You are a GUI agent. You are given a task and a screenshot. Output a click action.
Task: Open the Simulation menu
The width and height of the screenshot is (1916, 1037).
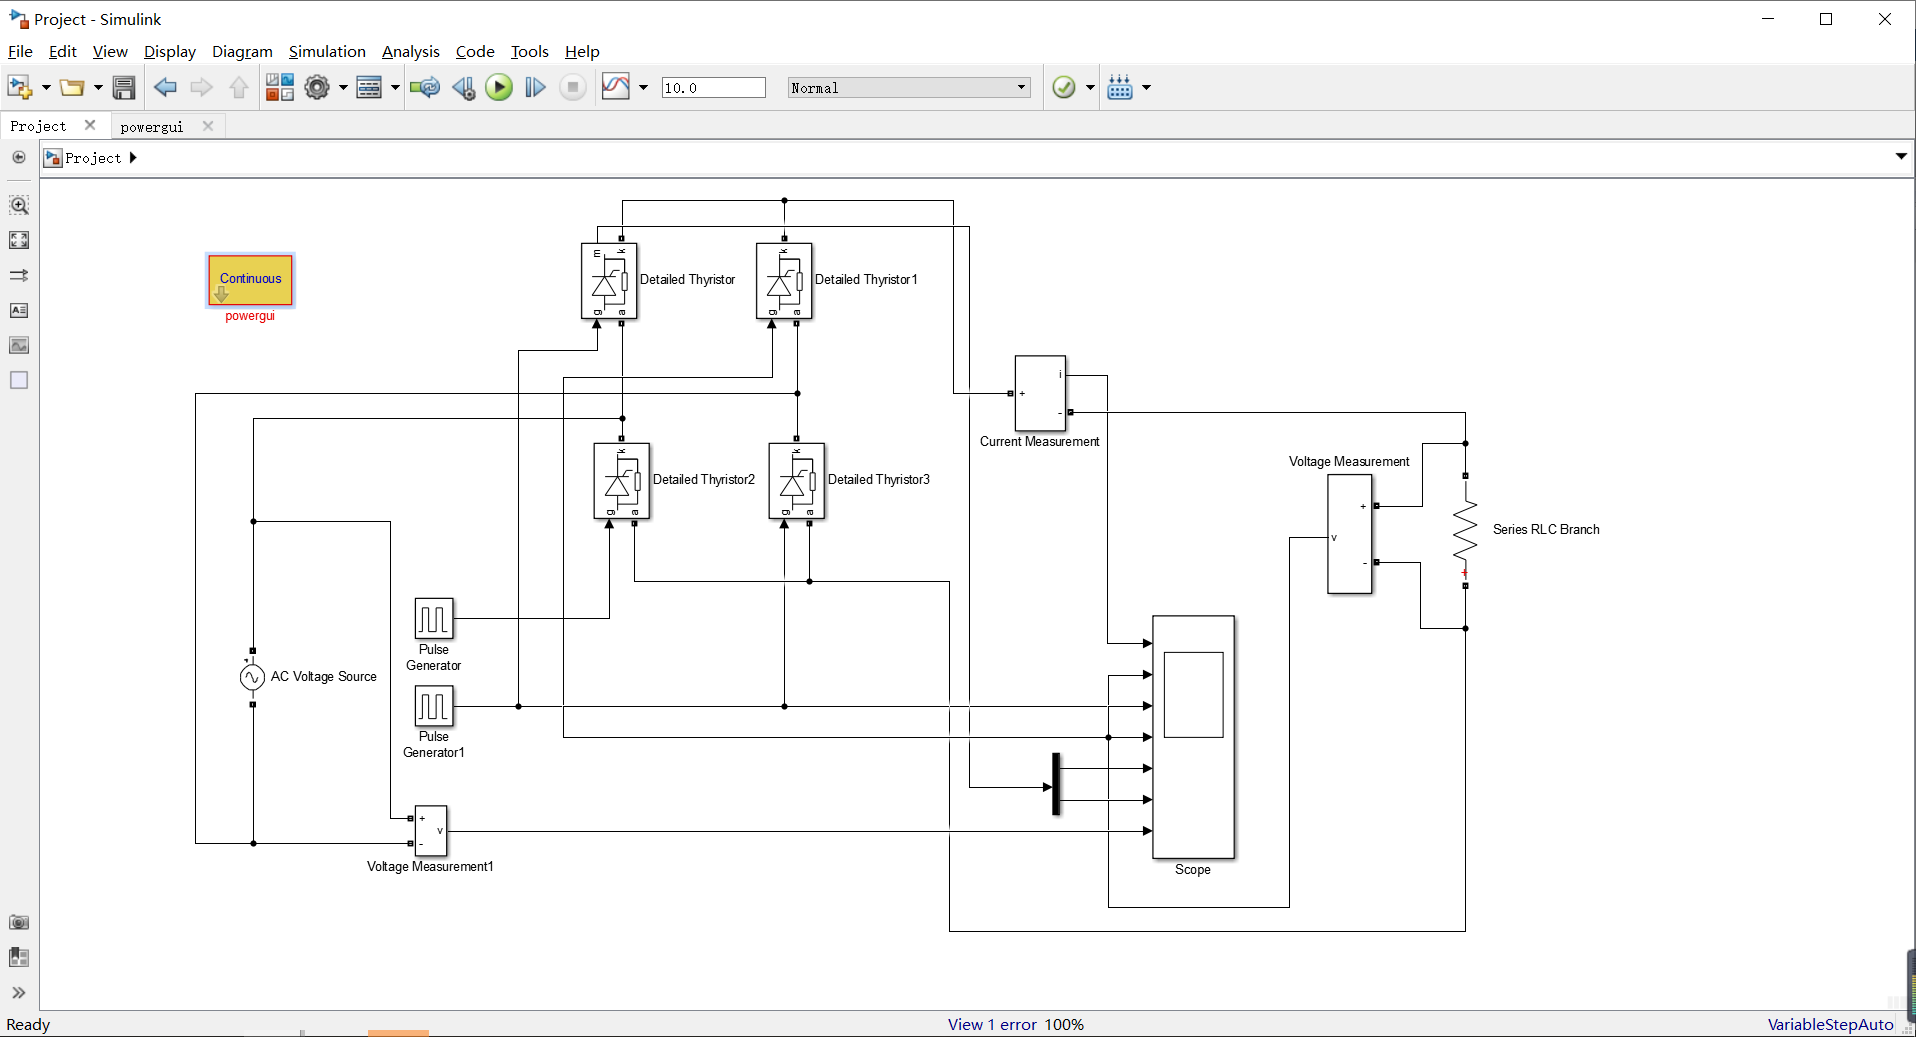pos(327,52)
